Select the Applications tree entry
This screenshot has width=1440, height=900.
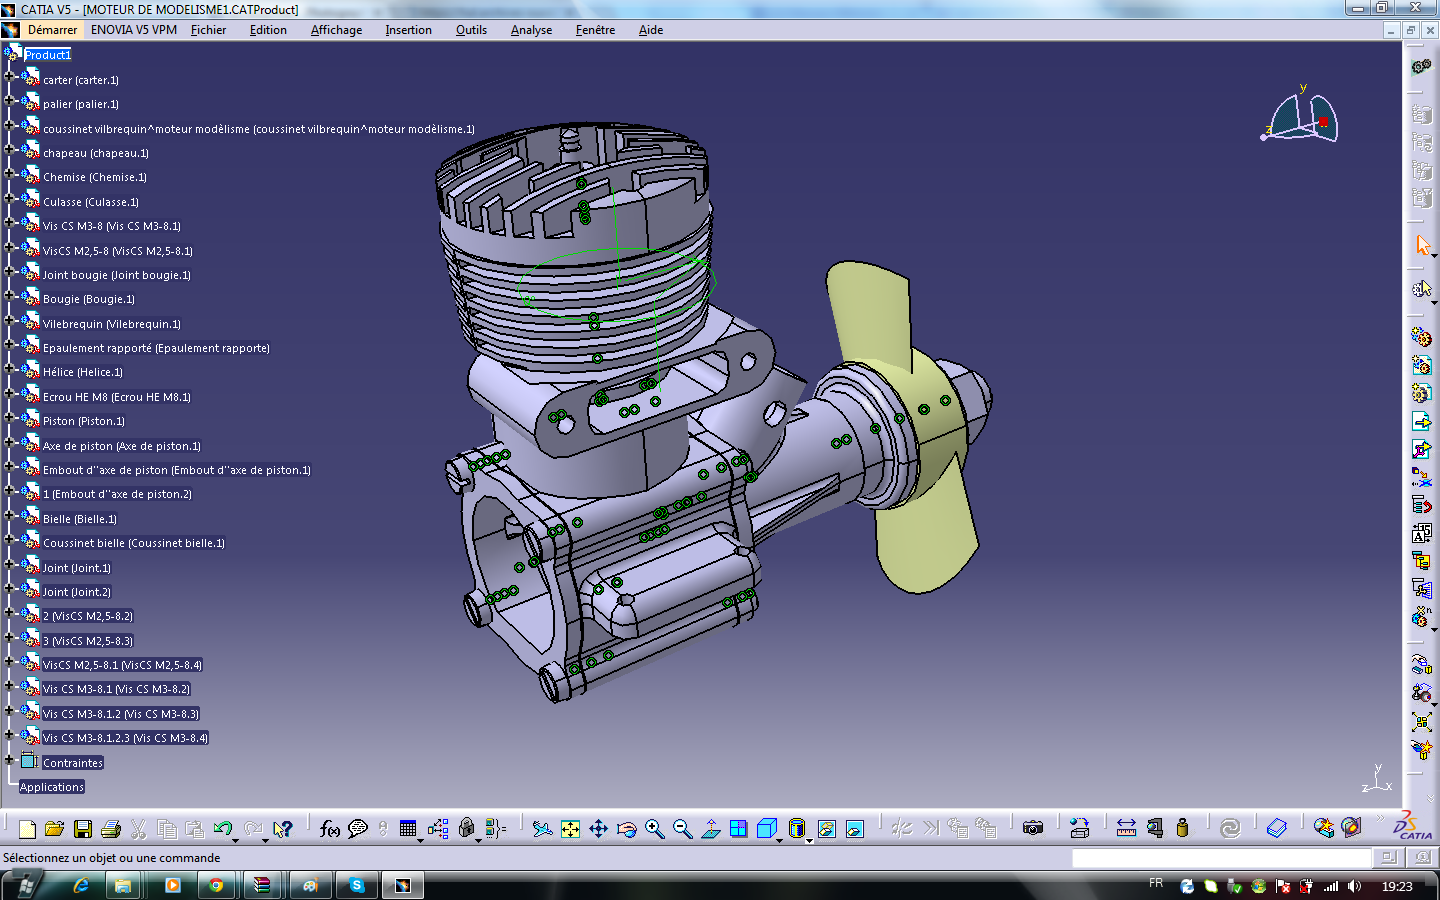pos(52,787)
